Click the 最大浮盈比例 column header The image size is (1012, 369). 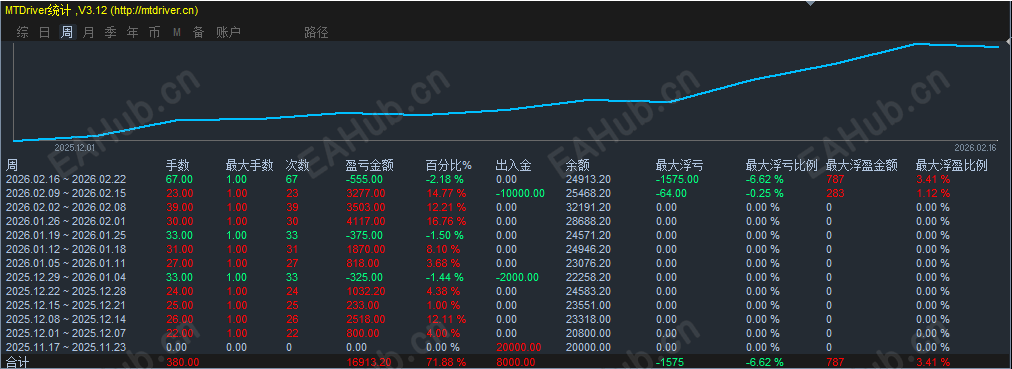(951, 165)
